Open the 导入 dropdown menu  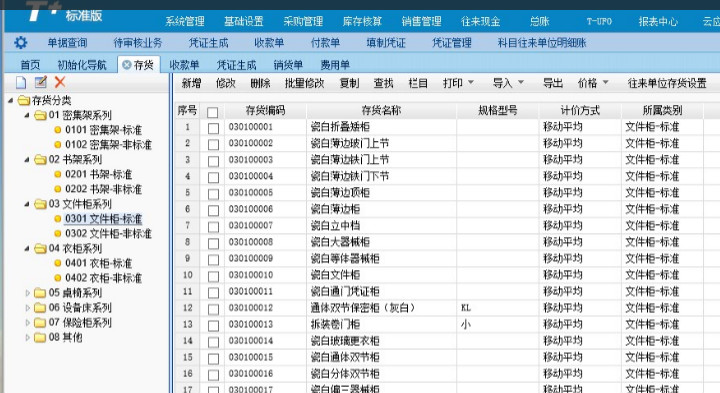[508, 83]
